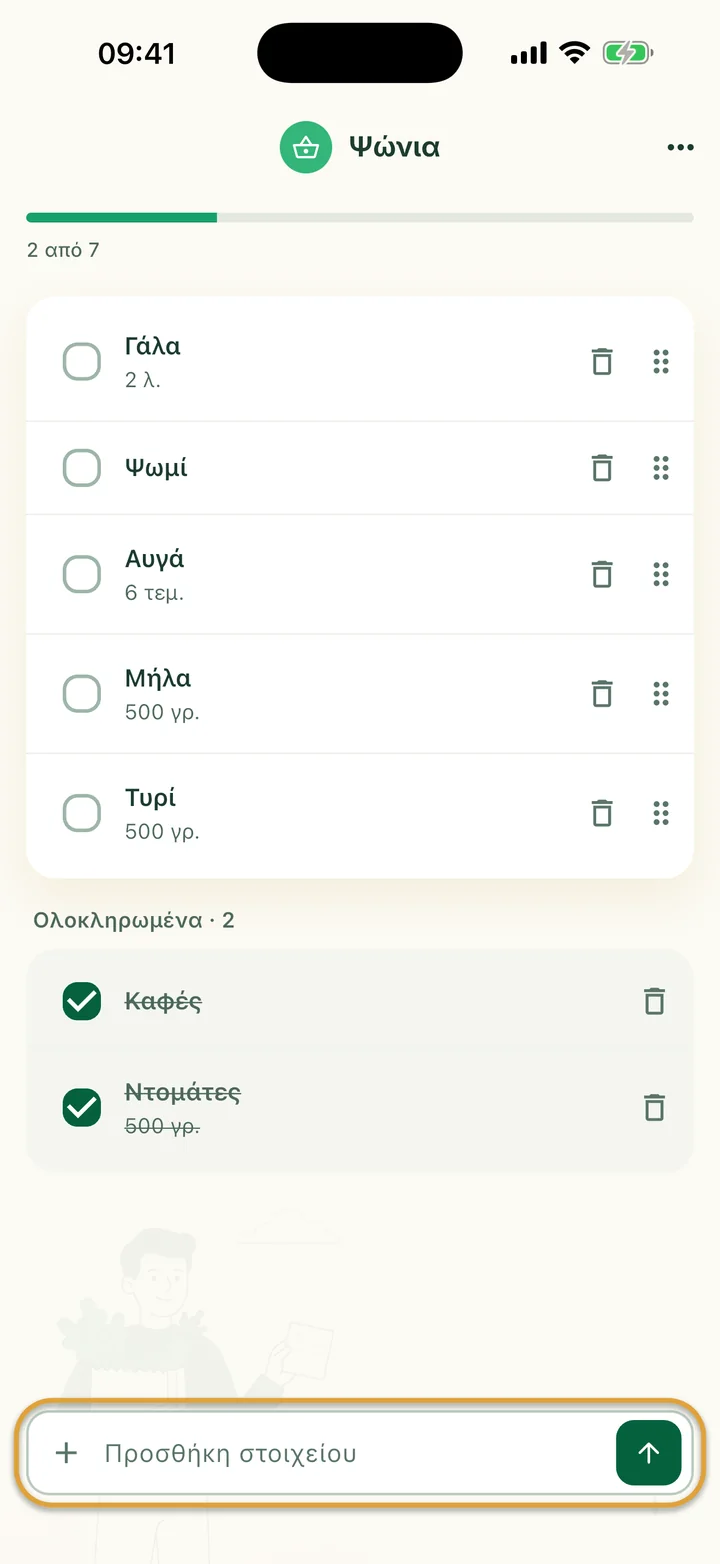Image resolution: width=720 pixels, height=1564 pixels.
Task: Tap the reorder handle beside Τυρί
Action: pos(660,812)
